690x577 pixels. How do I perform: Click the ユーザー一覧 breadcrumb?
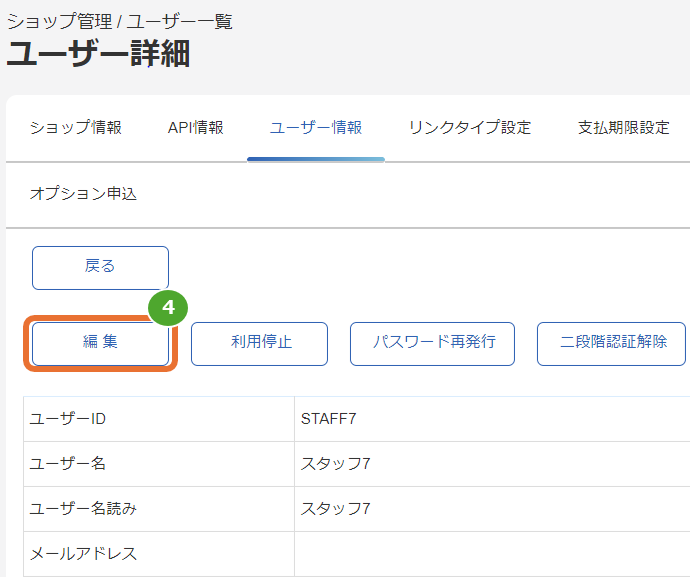tap(180, 21)
